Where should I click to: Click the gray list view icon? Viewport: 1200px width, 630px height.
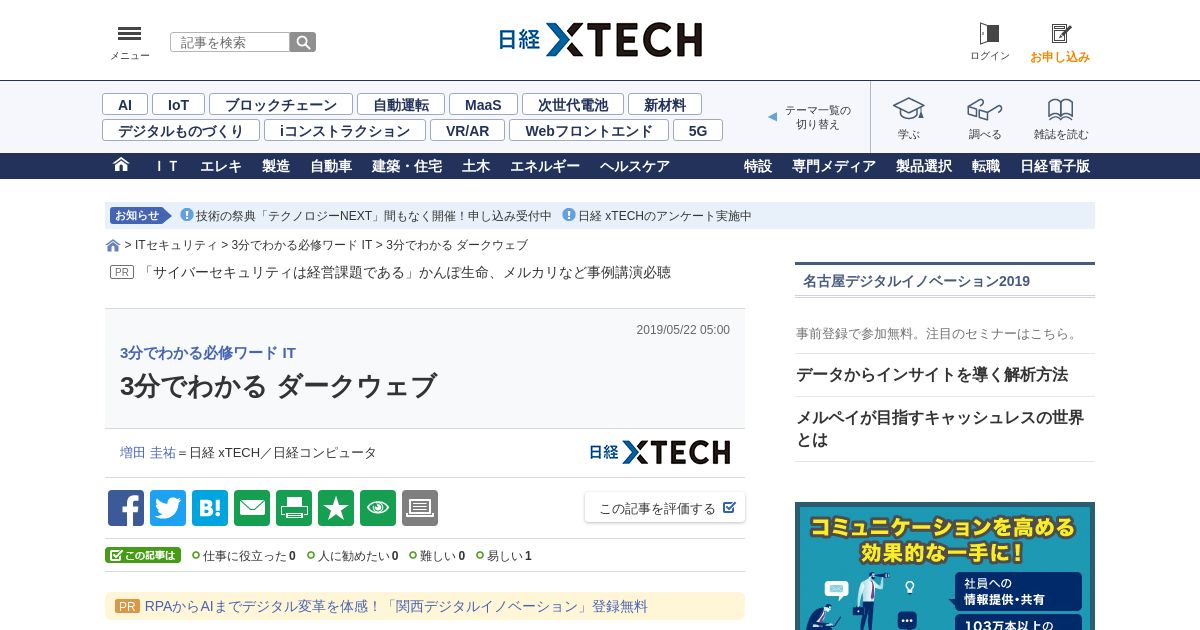(x=420, y=508)
